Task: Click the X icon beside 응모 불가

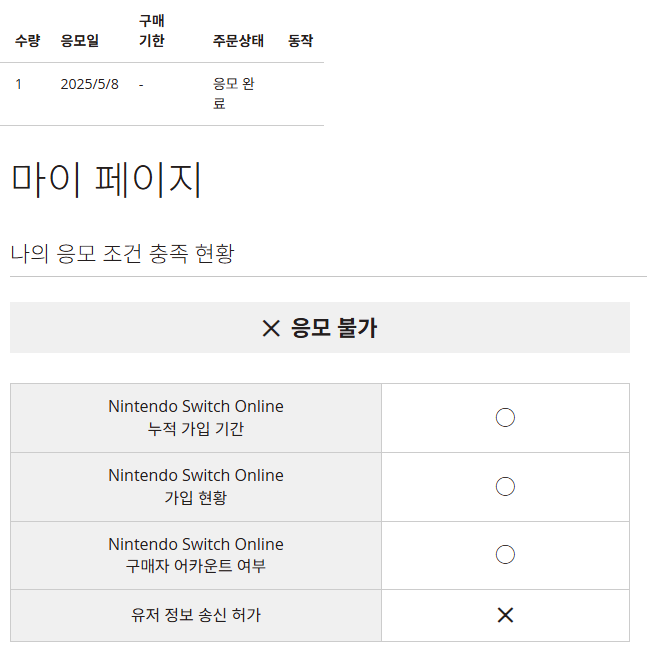Action: coord(271,328)
